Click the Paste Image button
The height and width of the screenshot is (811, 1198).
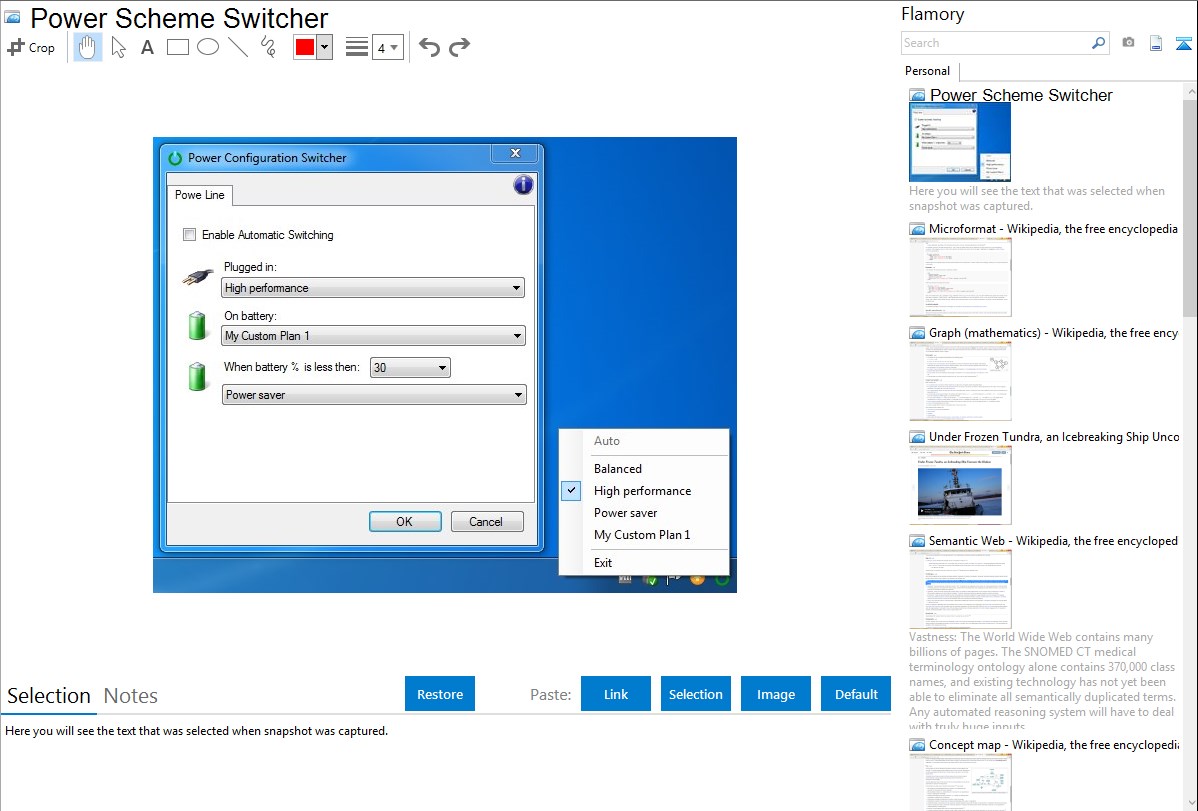pos(775,694)
